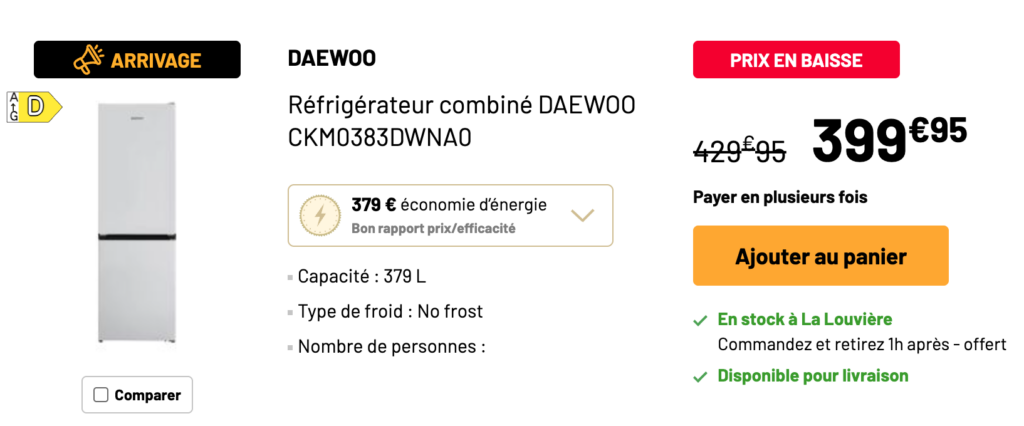Click En stock à La Louvière
Viewport: 1024px width, 426px height.
tap(805, 320)
